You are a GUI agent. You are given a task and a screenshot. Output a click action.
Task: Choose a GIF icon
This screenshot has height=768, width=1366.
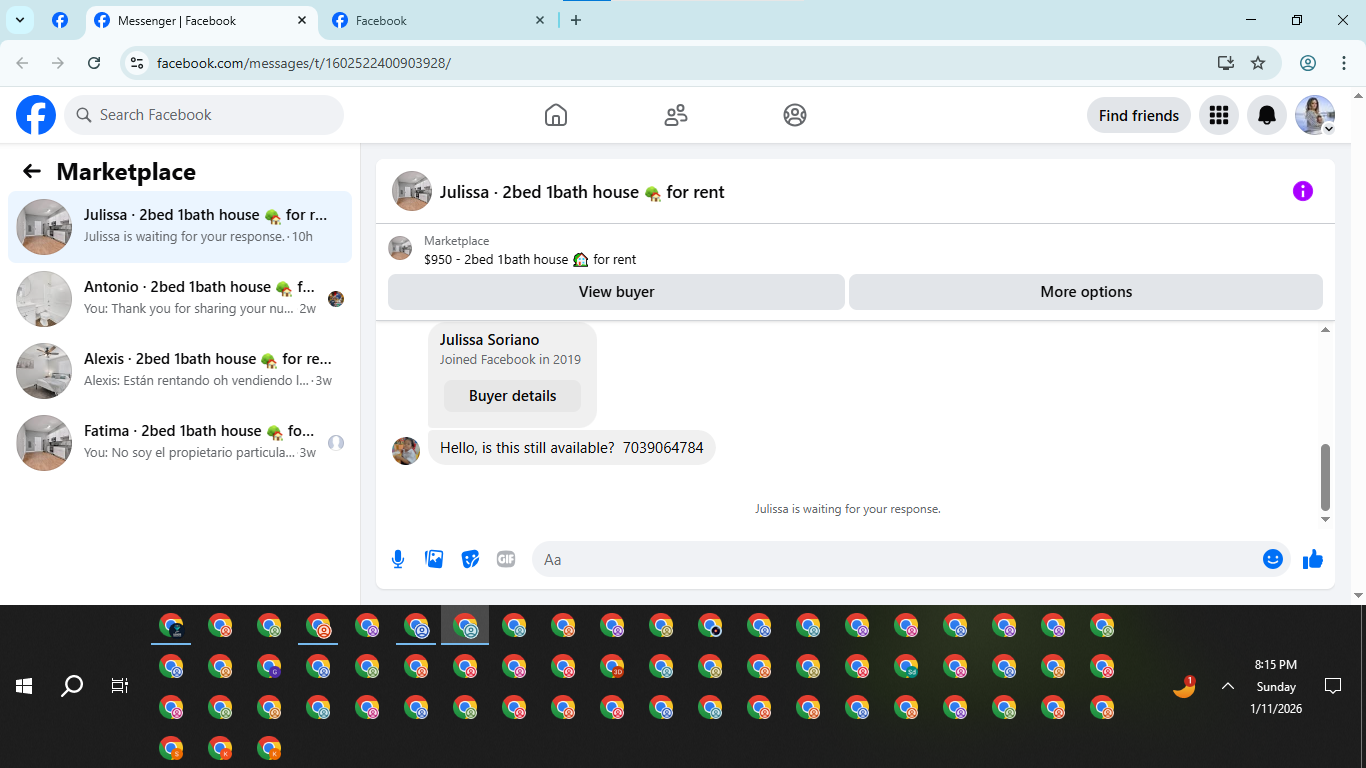[506, 559]
